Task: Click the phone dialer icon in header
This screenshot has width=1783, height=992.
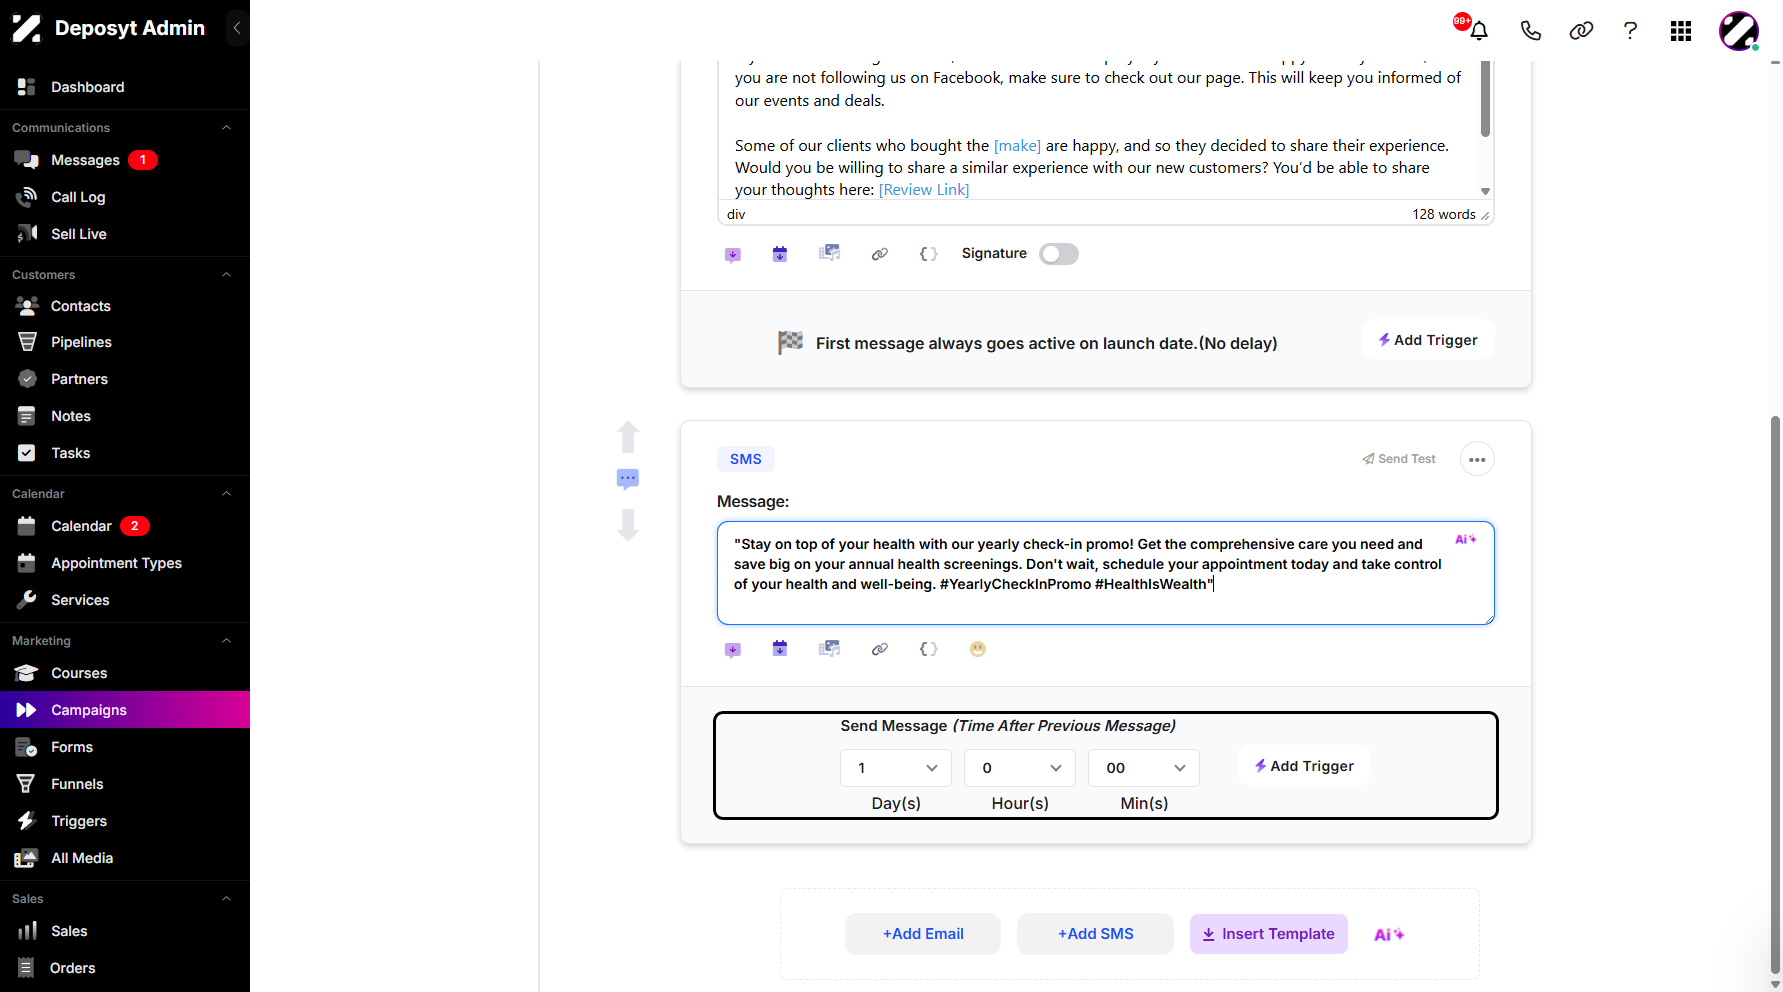Action: point(1530,31)
